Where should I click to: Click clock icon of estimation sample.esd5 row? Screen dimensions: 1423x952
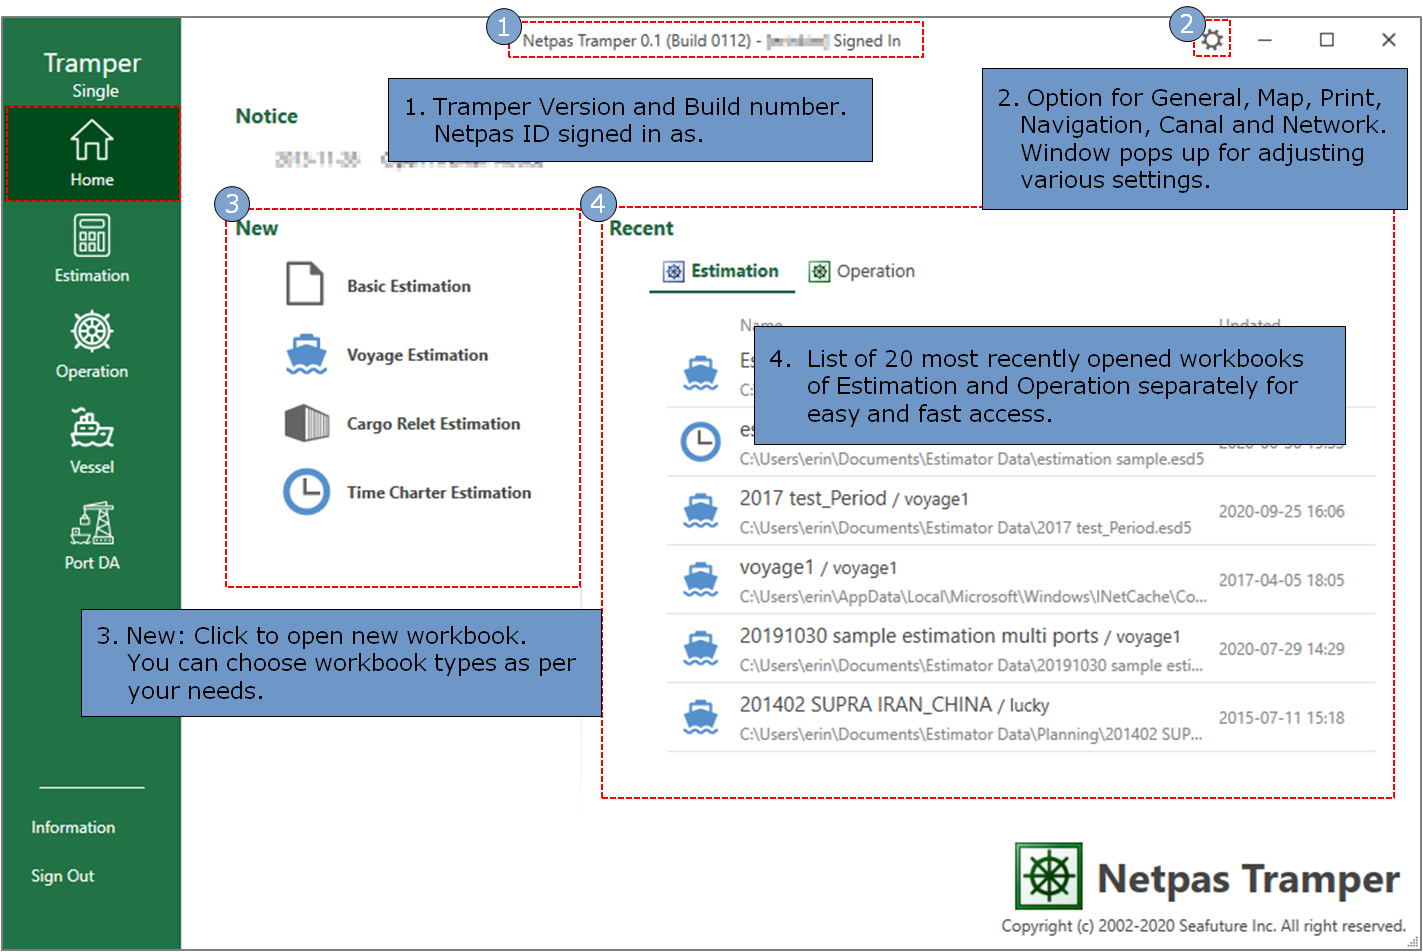(700, 442)
